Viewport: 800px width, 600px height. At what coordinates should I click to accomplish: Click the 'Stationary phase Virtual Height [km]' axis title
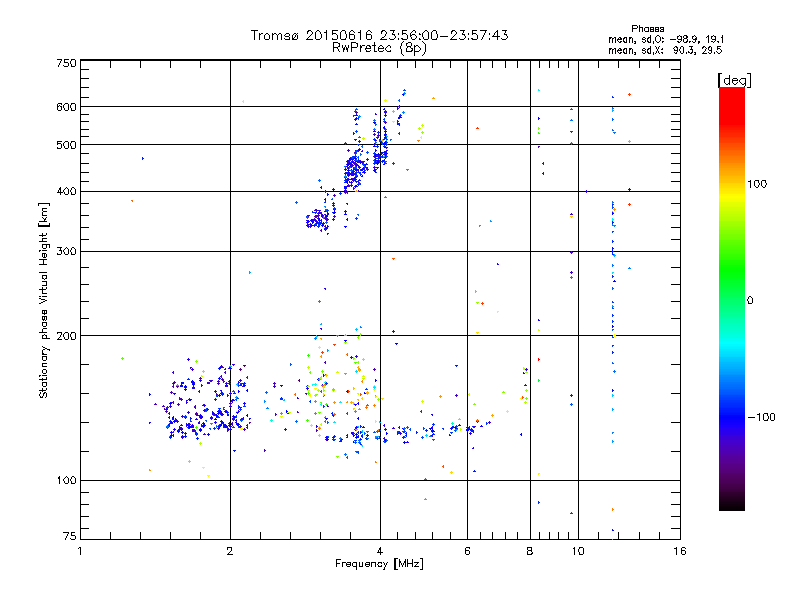click(x=43, y=300)
